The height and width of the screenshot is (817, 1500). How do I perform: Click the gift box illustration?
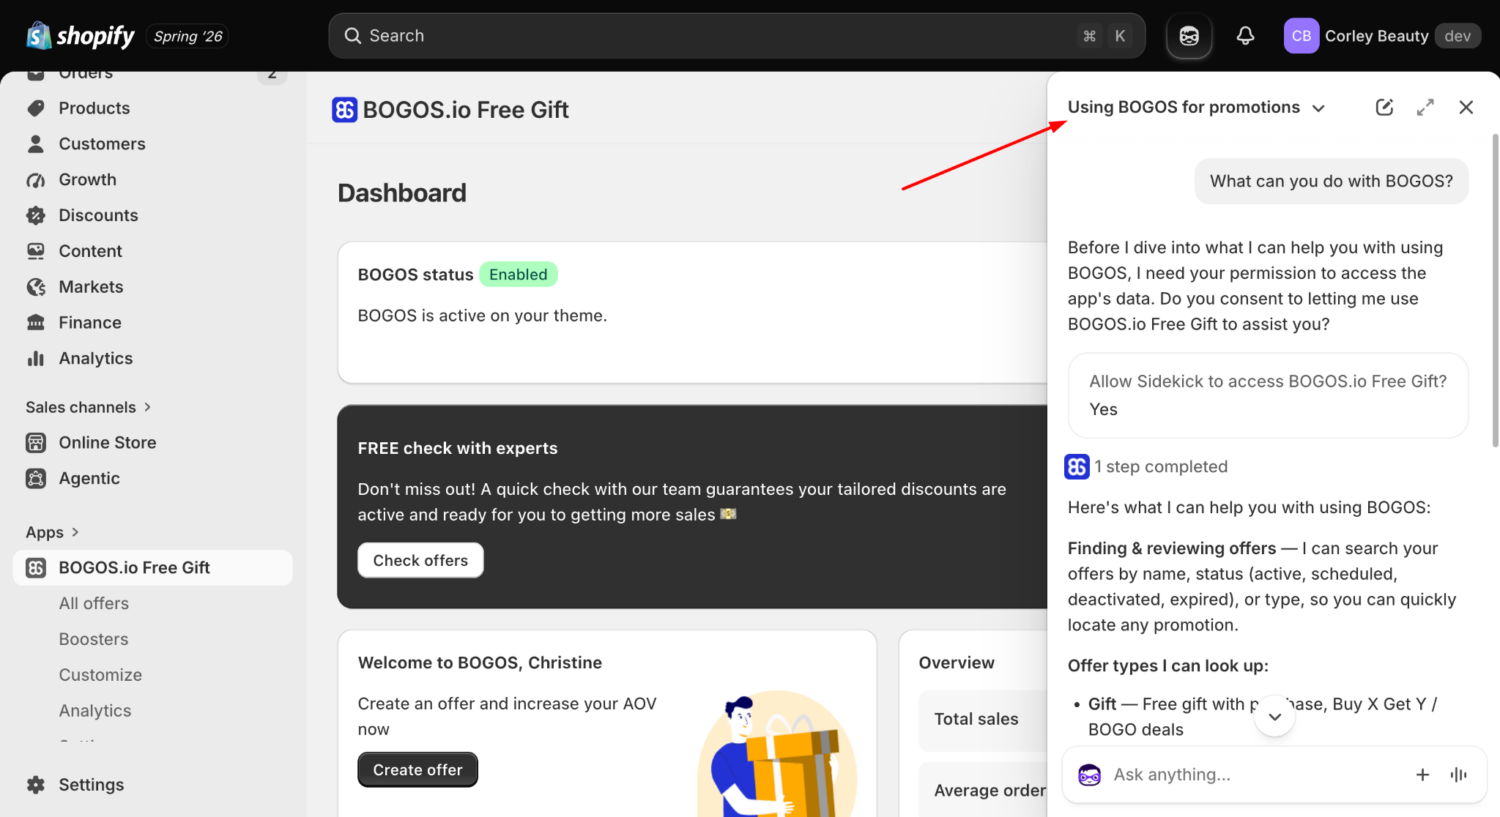pos(778,754)
